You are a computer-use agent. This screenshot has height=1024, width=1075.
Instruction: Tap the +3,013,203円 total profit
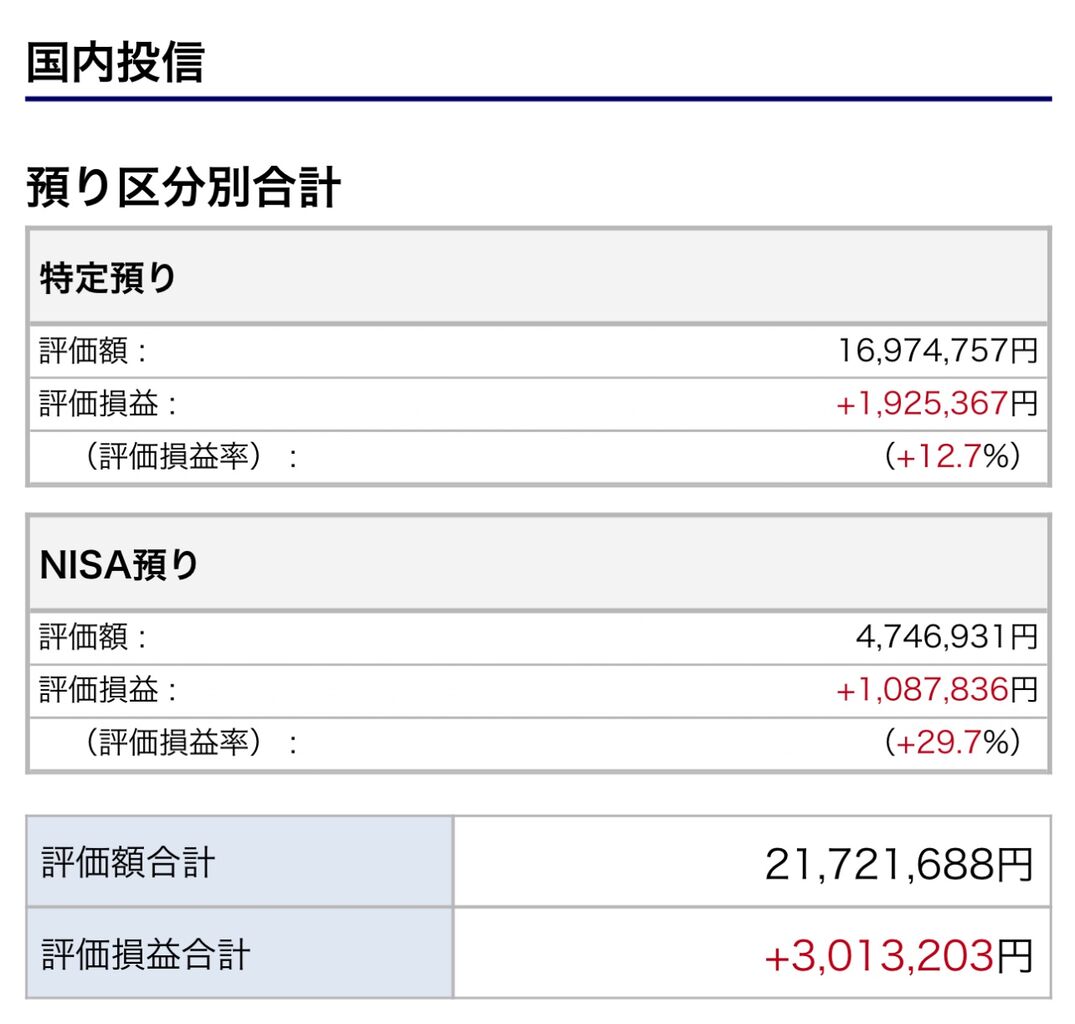[898, 956]
